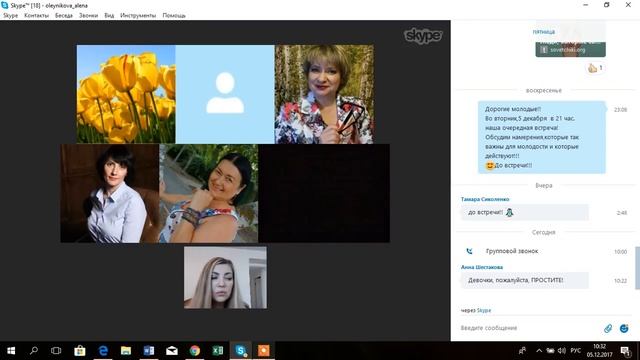
Task: Select the yellow tulips participant tile
Action: 126,94
